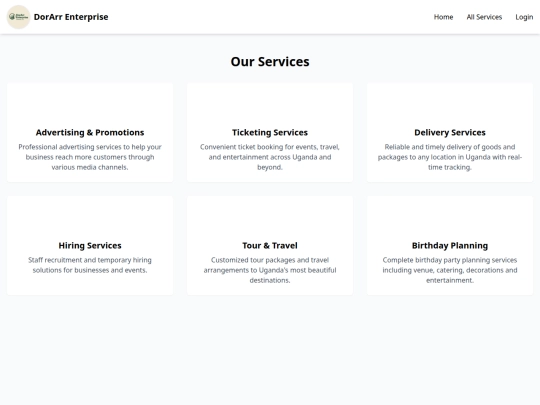This screenshot has height=405, width=540.
Task: Click the DorArr Enterprise brand name
Action: coord(71,17)
